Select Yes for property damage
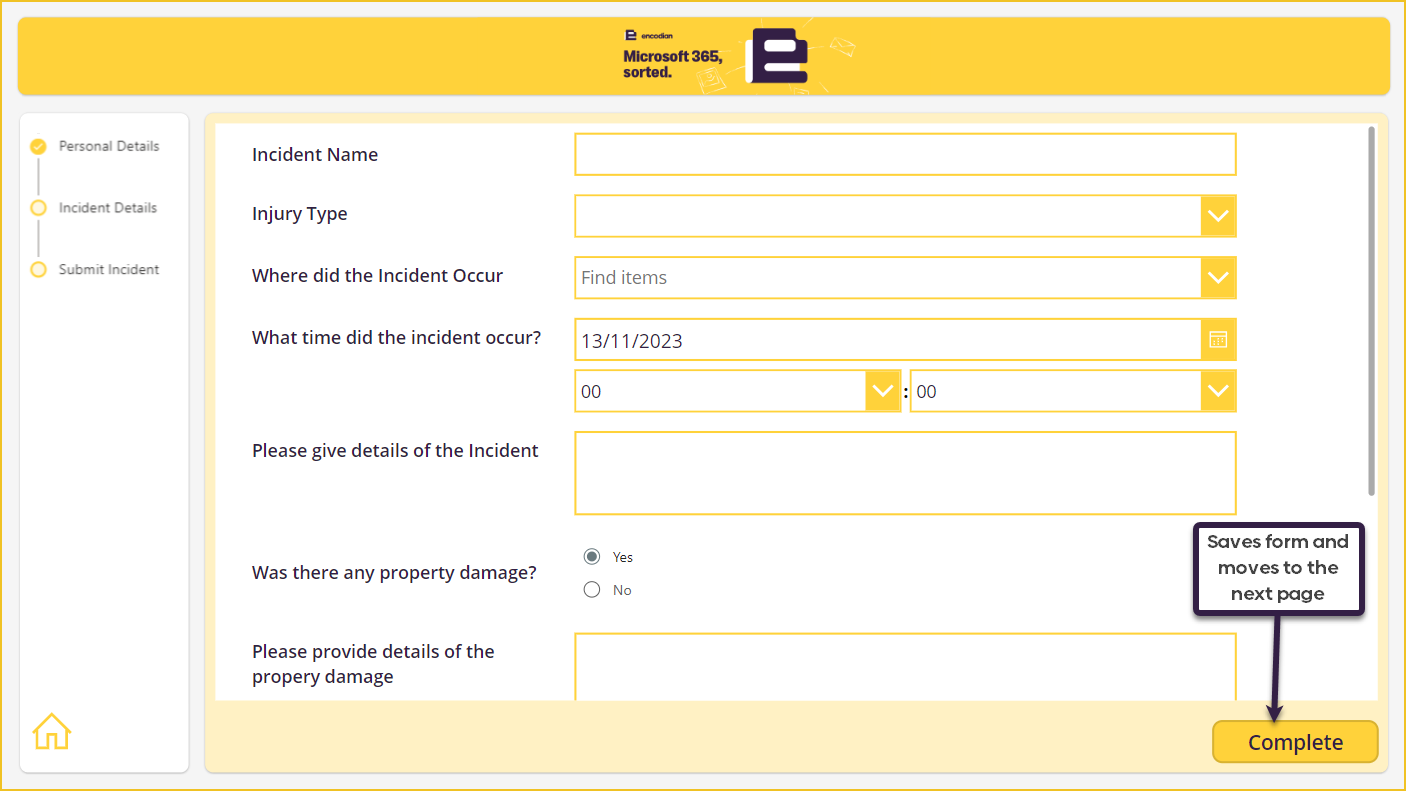The image size is (1406, 791). (x=592, y=557)
